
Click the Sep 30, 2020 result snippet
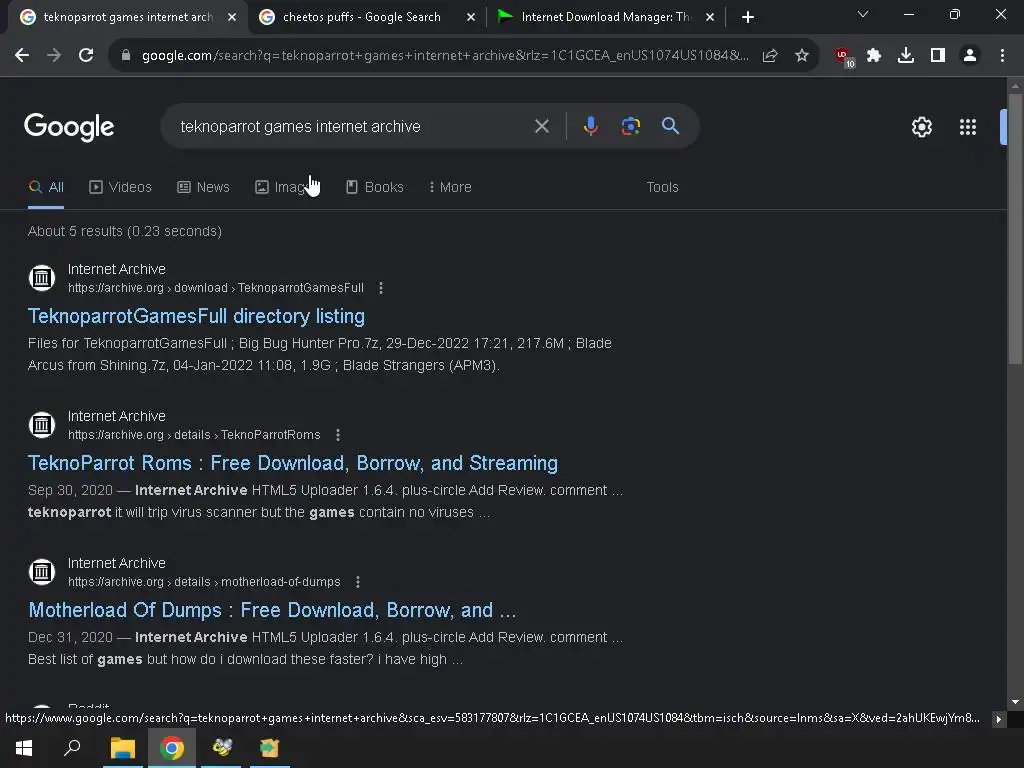[x=325, y=501]
